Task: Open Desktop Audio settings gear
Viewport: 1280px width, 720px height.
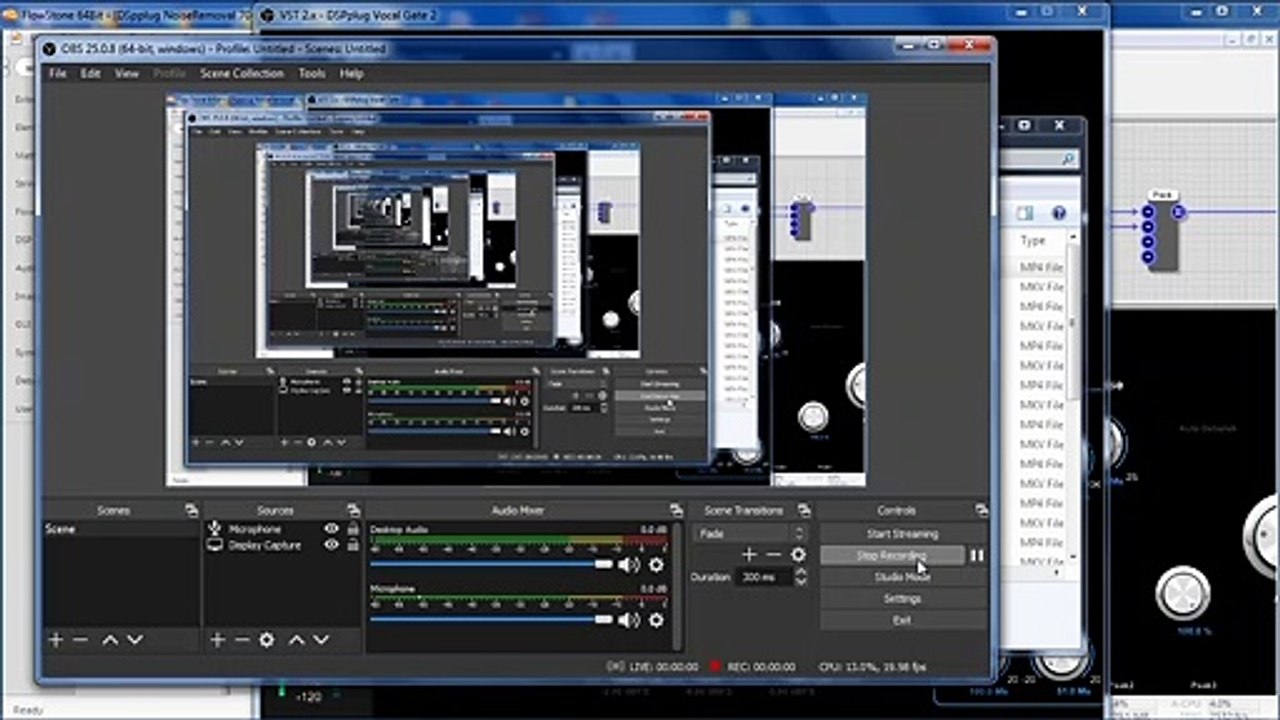Action: coord(656,565)
